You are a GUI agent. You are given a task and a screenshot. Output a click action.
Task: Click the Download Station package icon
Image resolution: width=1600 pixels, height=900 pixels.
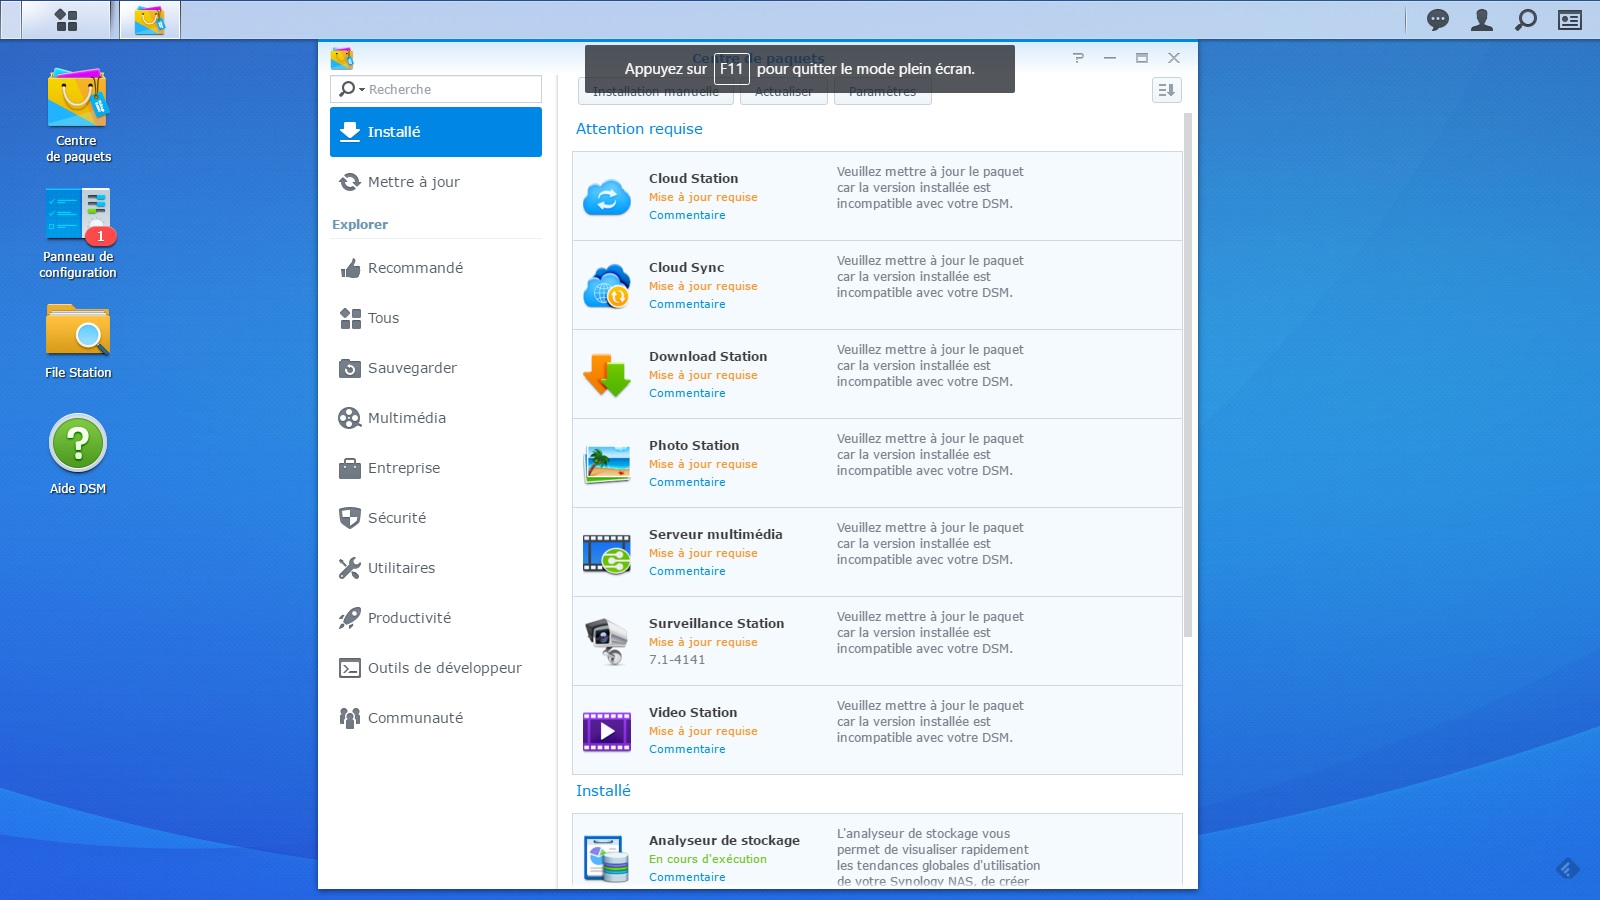(x=607, y=375)
